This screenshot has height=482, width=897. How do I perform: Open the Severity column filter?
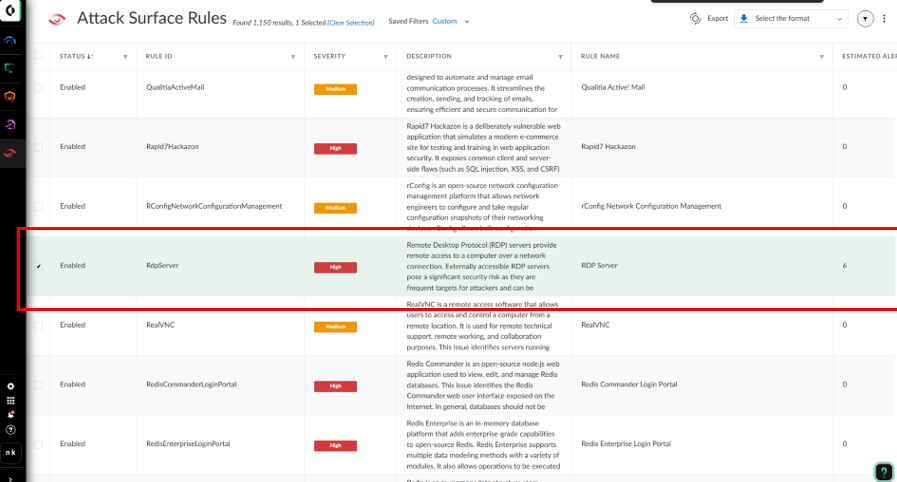(x=386, y=57)
